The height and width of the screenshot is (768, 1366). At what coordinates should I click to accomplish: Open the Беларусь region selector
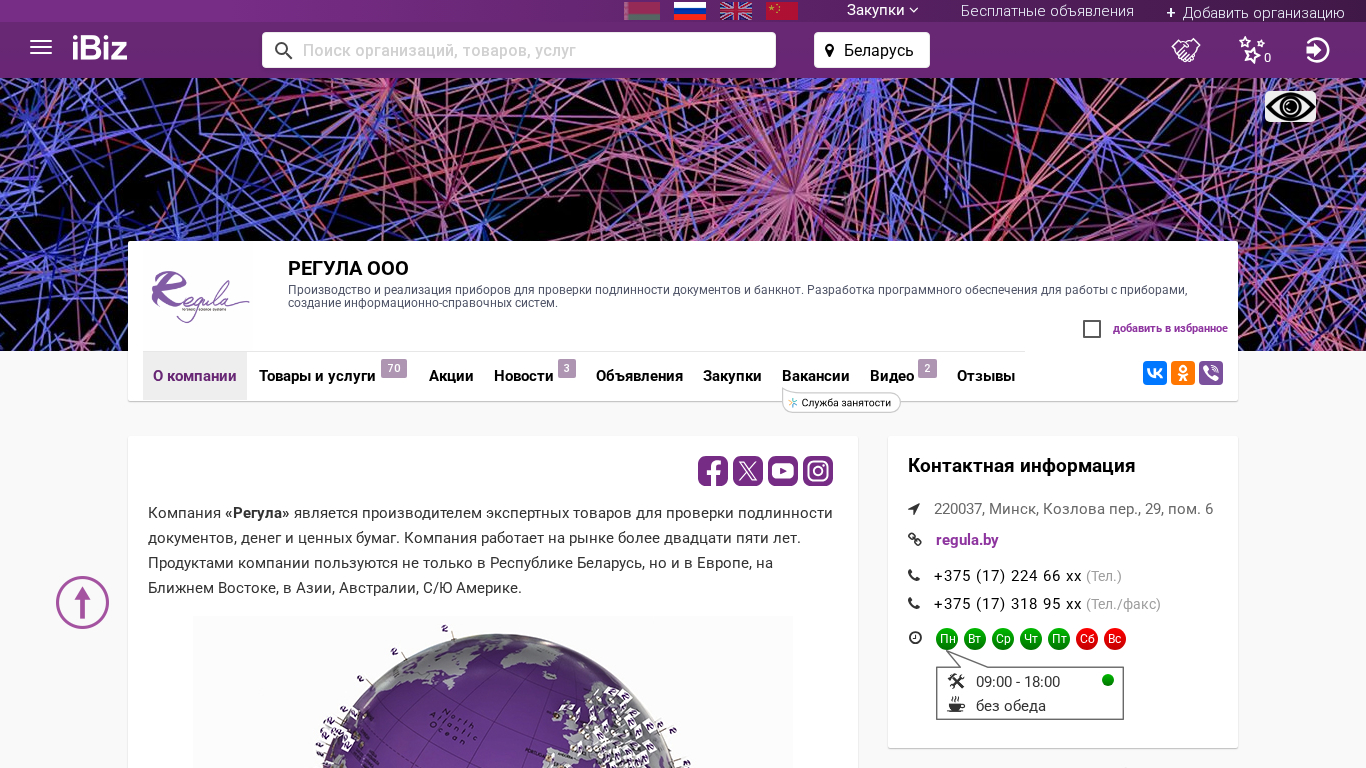click(872, 50)
